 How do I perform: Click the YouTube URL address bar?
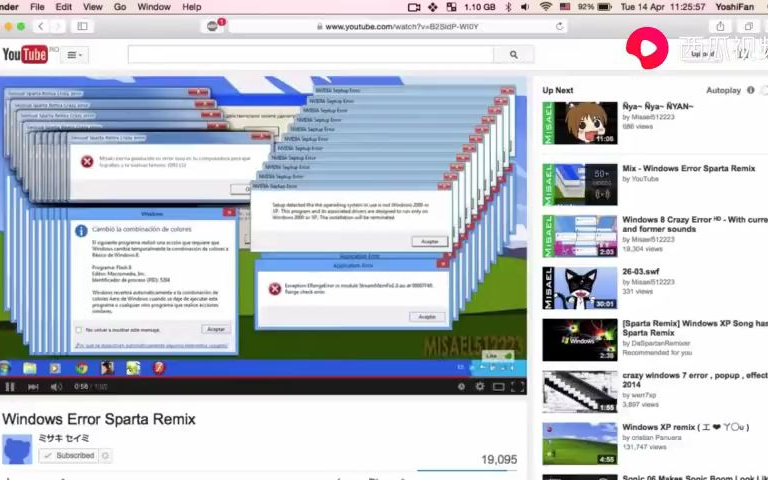(397, 26)
